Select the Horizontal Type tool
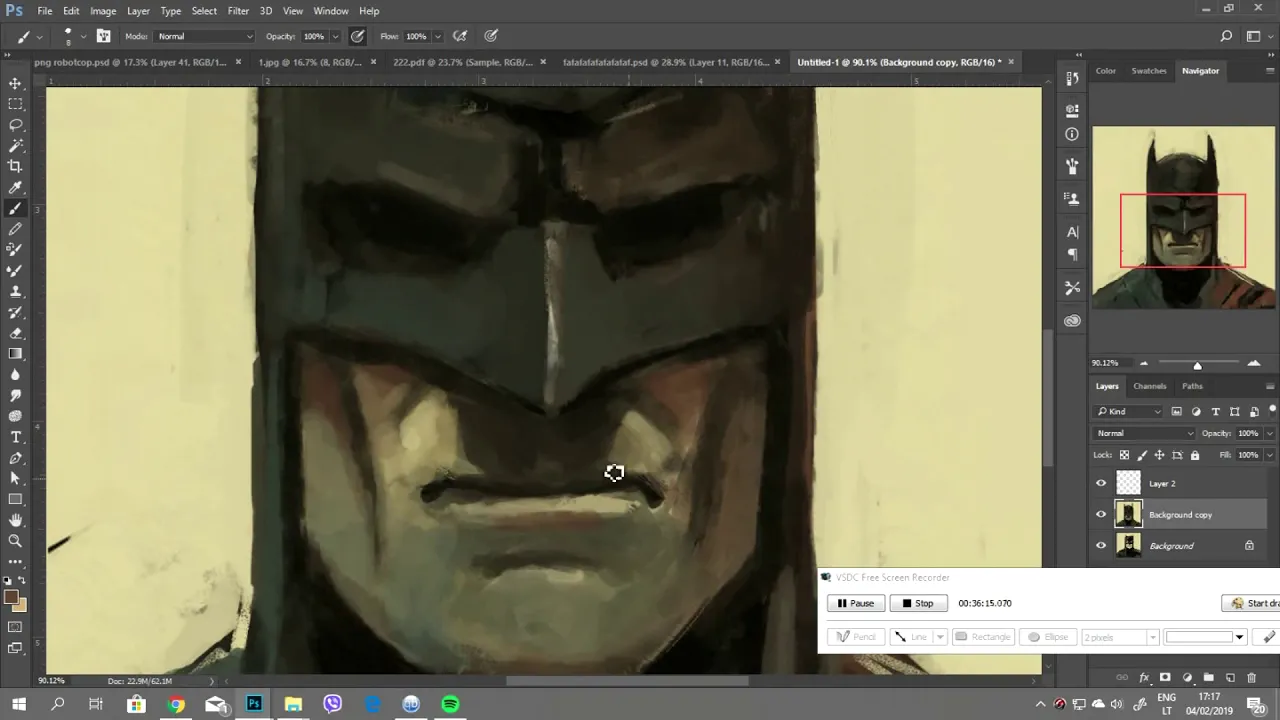 15,437
